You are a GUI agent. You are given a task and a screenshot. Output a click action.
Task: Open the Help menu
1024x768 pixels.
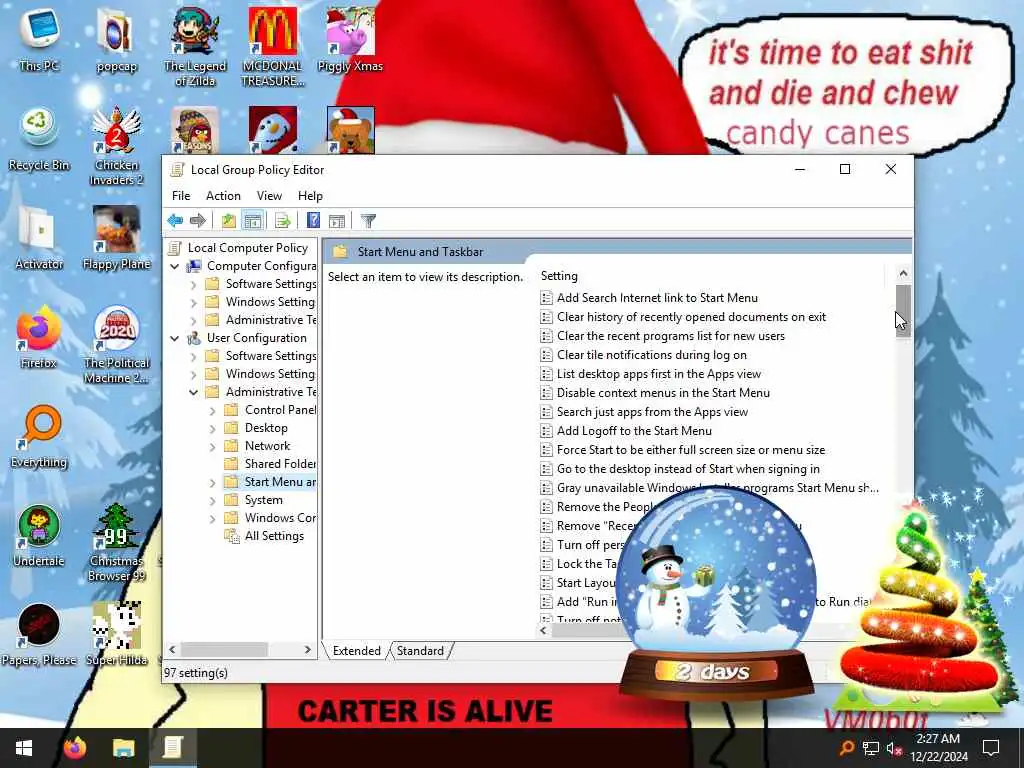pyautogui.click(x=310, y=196)
